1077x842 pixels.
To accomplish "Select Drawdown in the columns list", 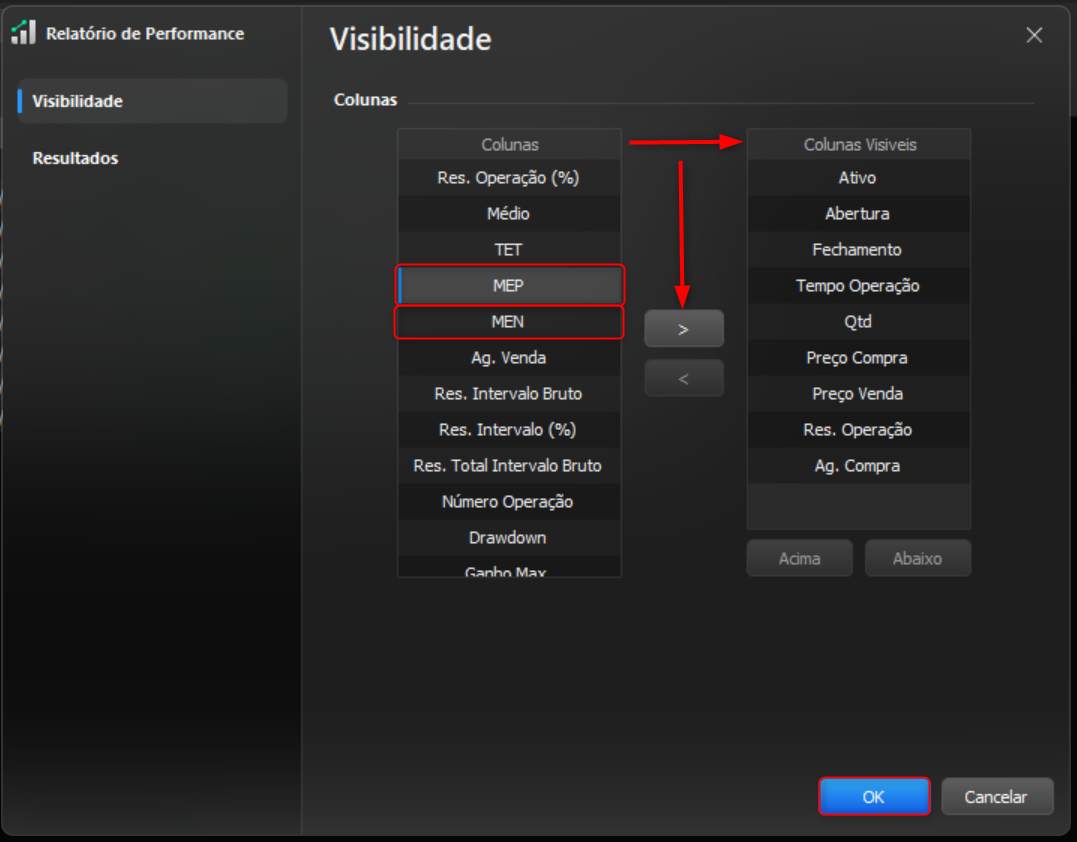I will pos(509,538).
